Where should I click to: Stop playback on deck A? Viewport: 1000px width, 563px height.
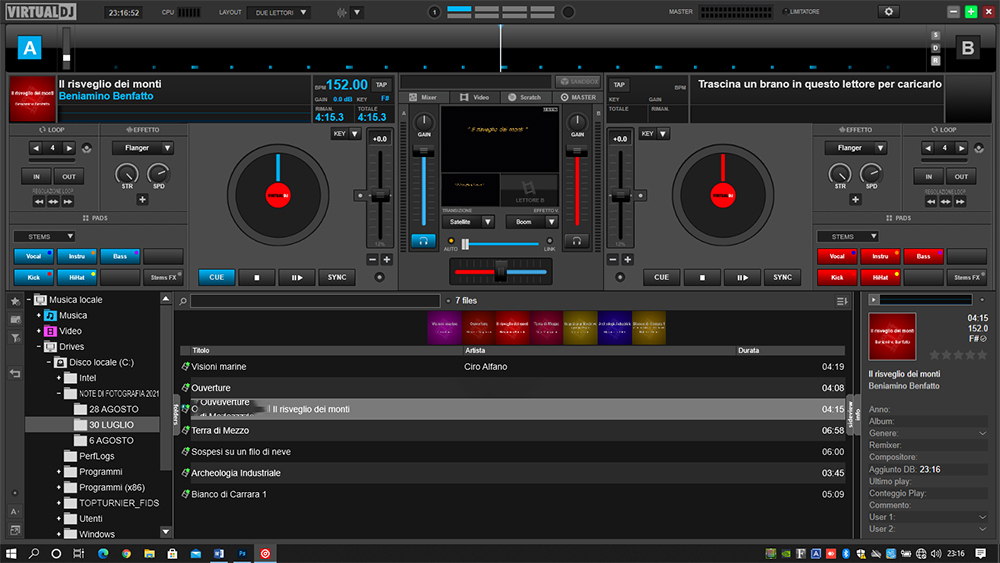point(256,277)
